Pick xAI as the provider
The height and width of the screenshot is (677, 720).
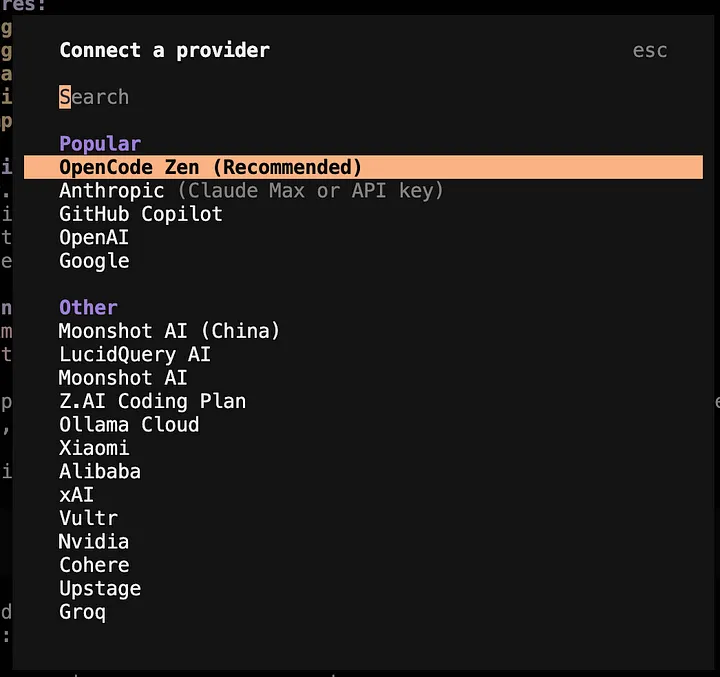[x=77, y=495]
